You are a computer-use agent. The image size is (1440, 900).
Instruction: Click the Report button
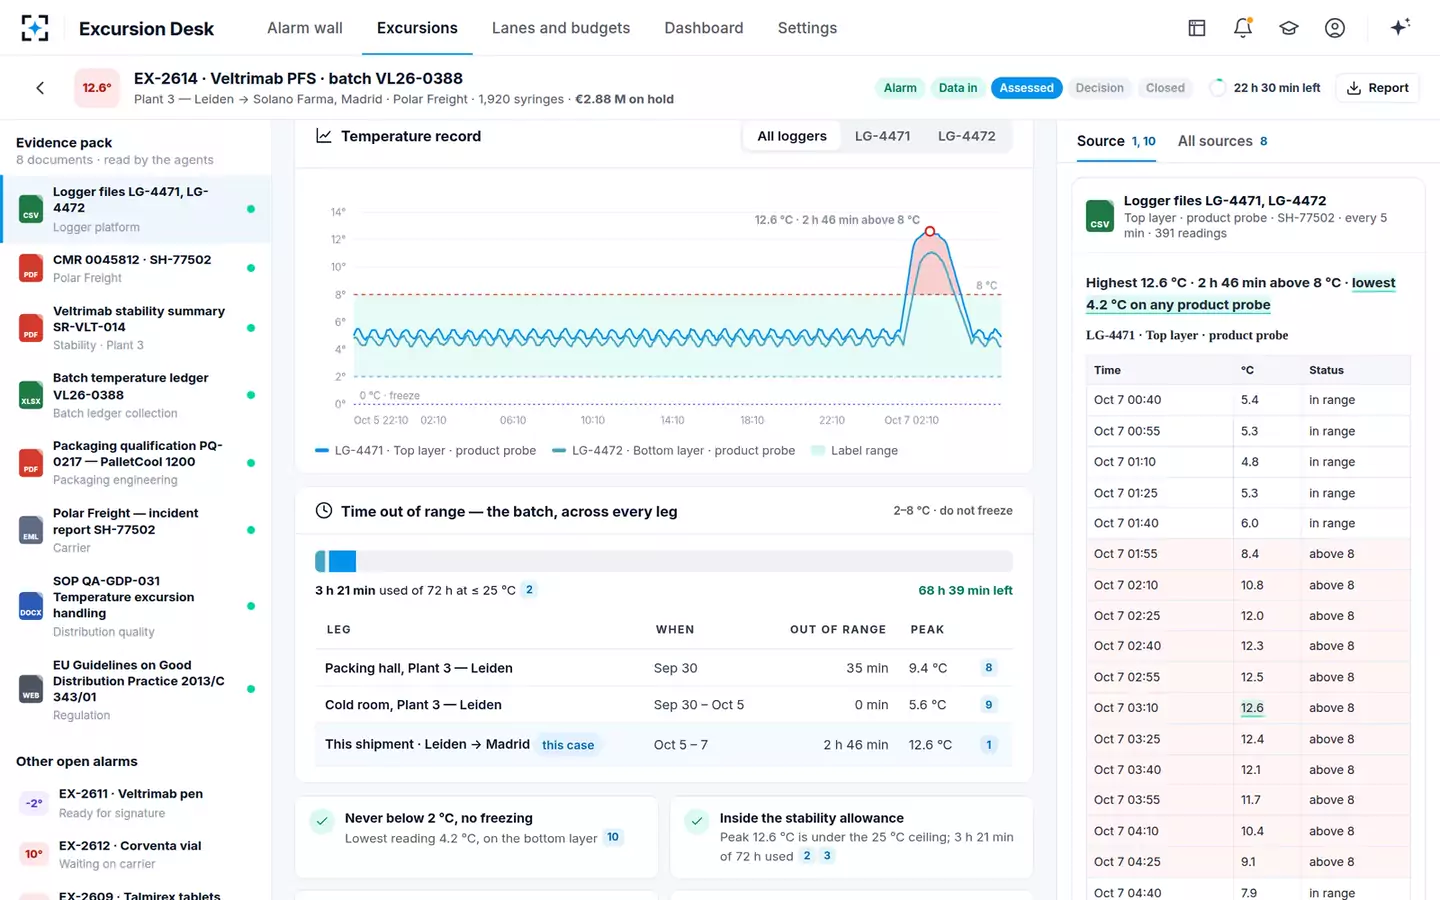click(x=1378, y=88)
